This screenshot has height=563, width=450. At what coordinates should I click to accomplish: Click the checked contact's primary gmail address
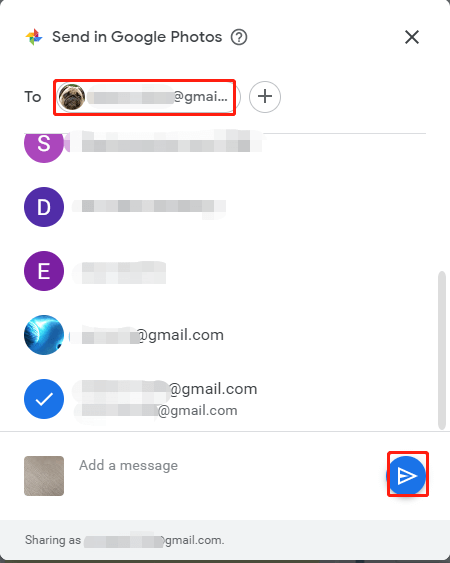pos(165,389)
